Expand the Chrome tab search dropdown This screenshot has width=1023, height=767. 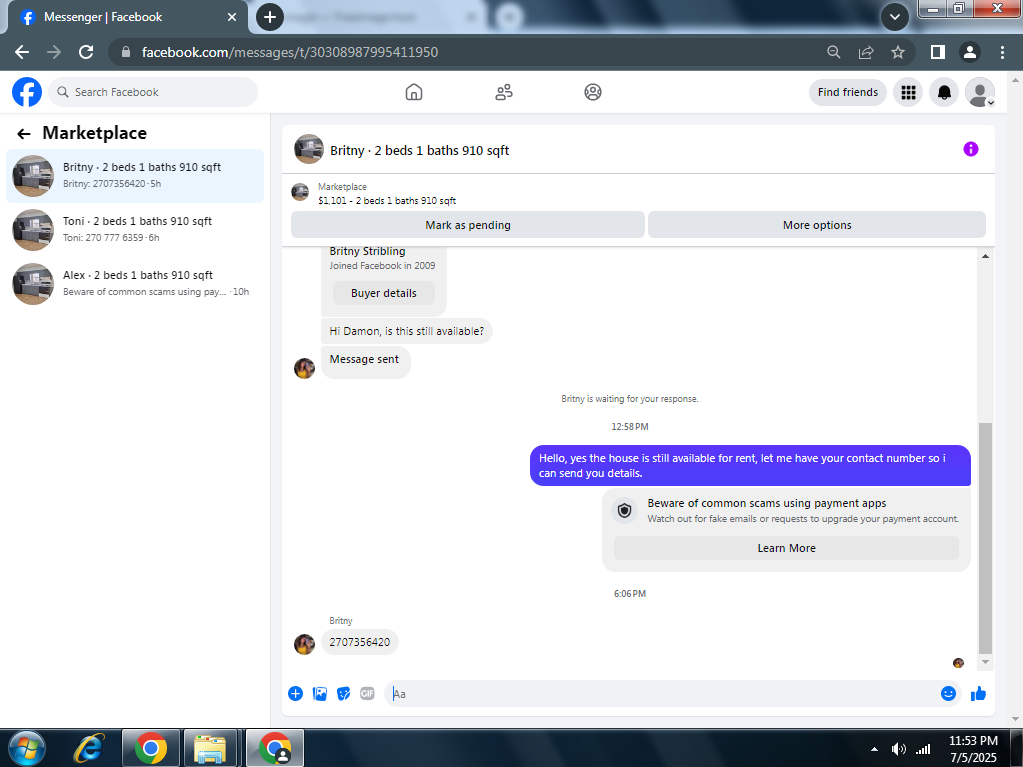click(895, 17)
